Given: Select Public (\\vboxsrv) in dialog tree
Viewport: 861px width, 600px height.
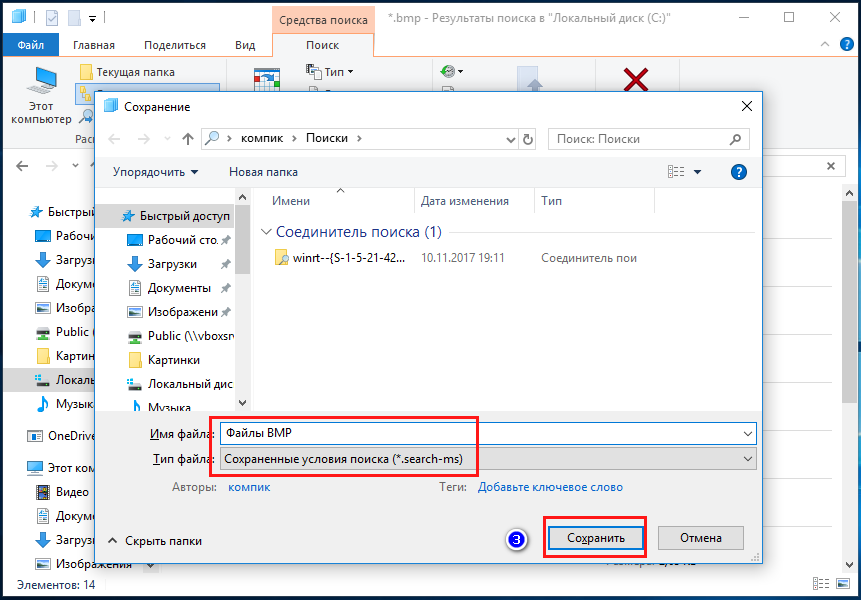Looking at the screenshot, I should (x=180, y=336).
